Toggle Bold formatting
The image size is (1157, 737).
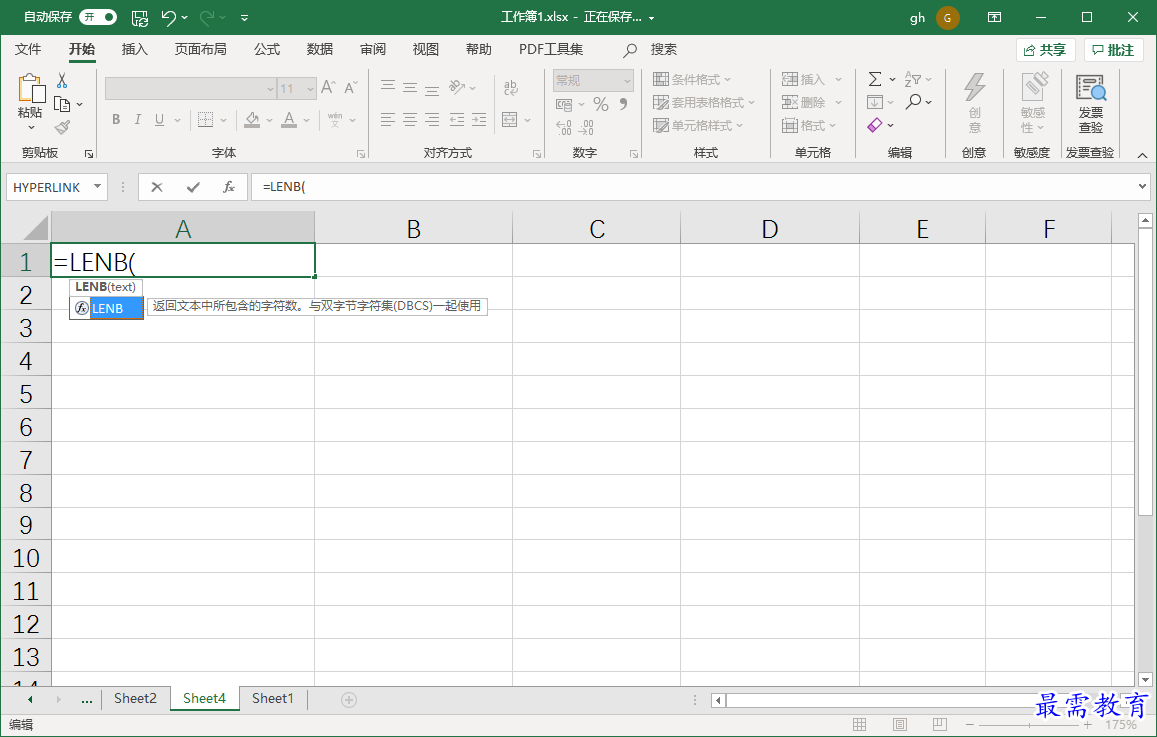click(x=116, y=120)
